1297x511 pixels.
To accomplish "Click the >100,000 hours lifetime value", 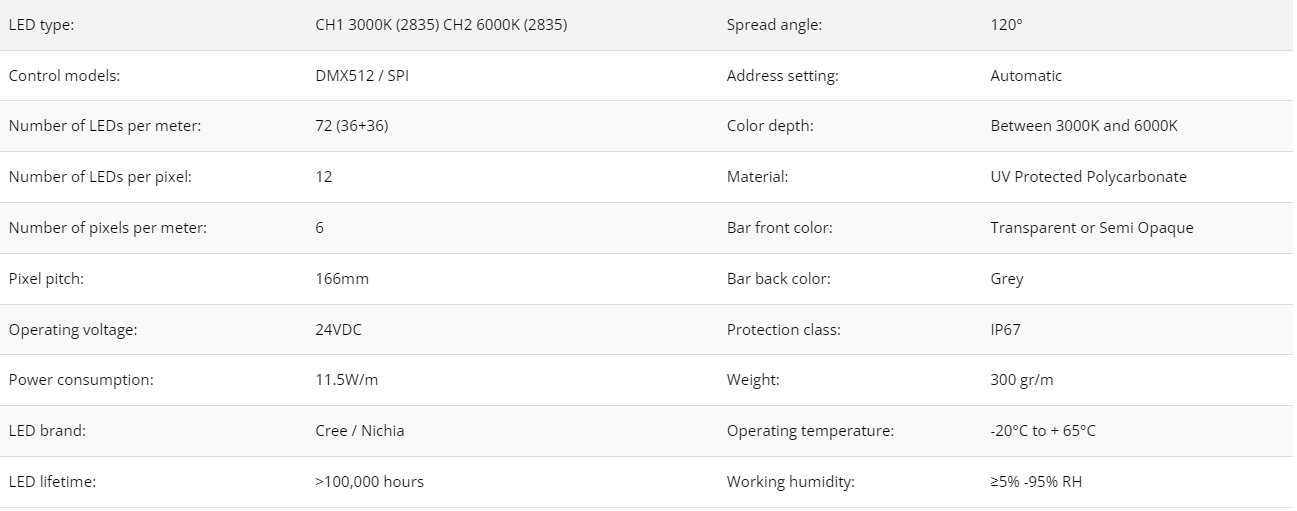I will (x=370, y=482).
